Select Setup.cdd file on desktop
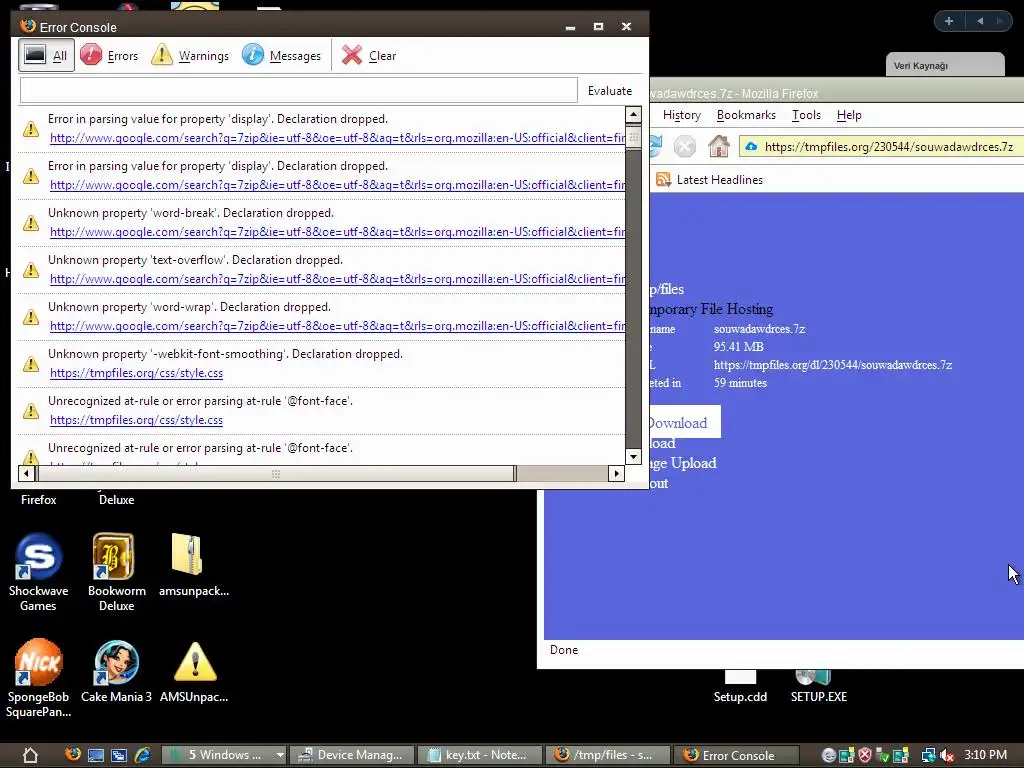1024x768 pixels. tap(740, 688)
